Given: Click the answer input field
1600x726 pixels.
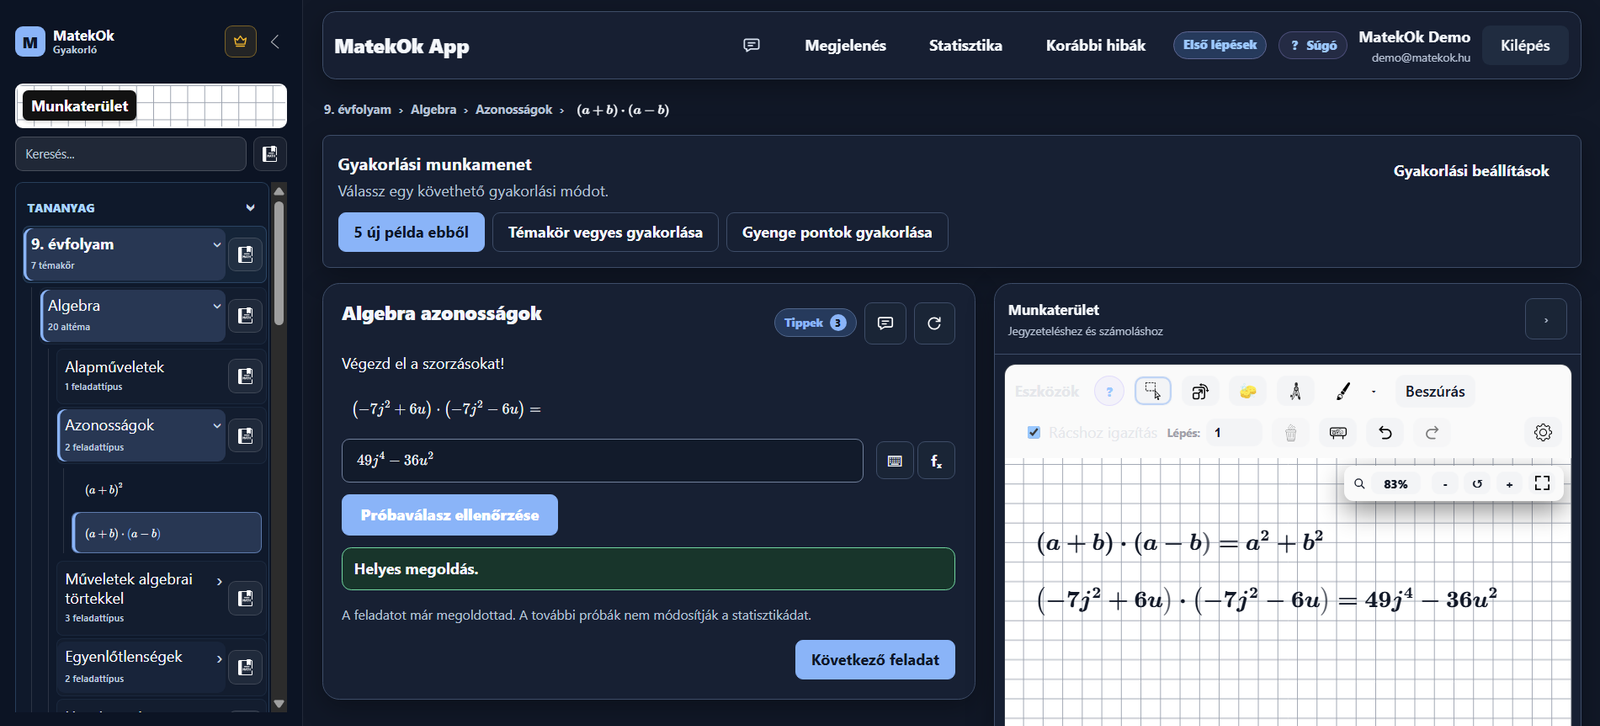Looking at the screenshot, I should pyautogui.click(x=602, y=460).
